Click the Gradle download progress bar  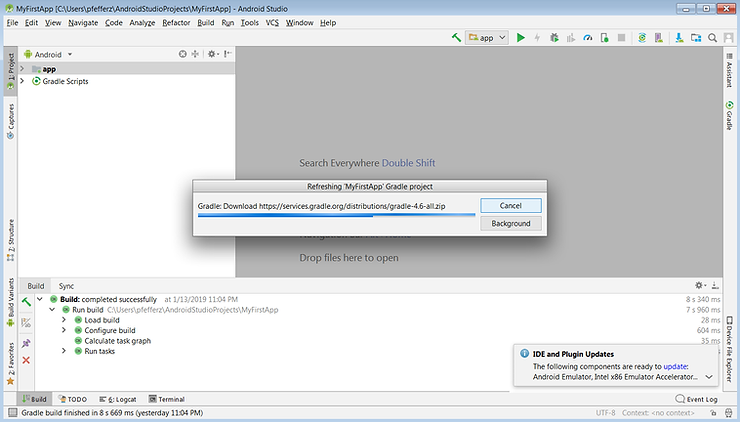(x=333, y=215)
